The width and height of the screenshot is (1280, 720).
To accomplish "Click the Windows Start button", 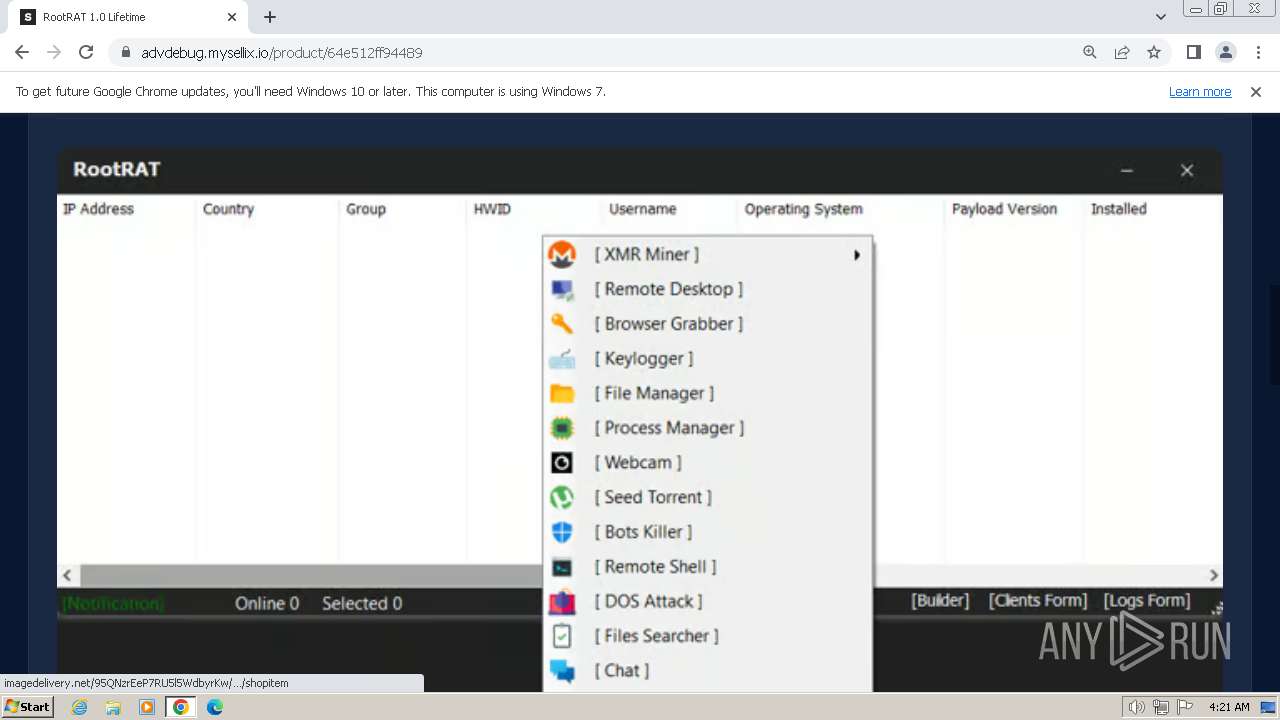I will point(28,707).
